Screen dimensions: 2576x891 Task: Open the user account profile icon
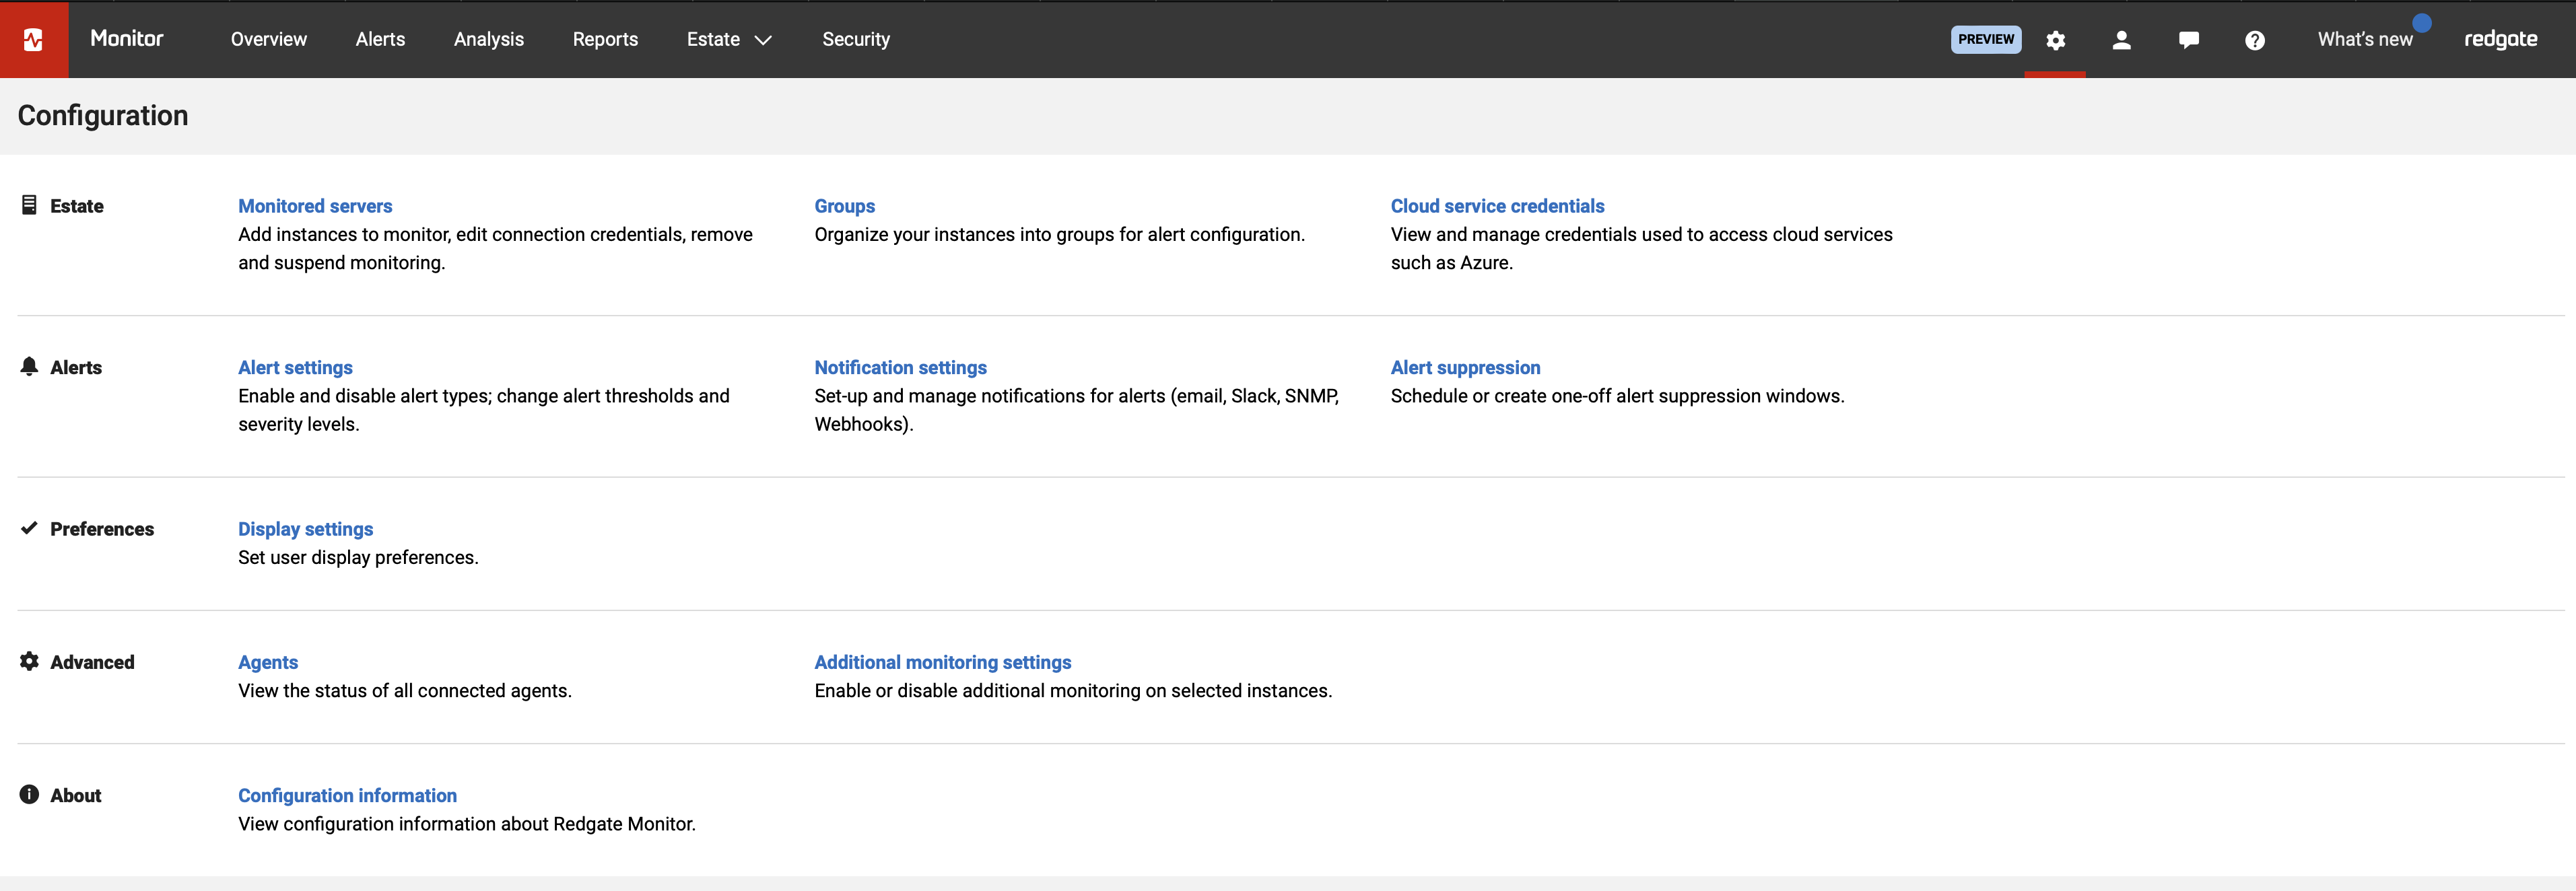pyautogui.click(x=2121, y=40)
